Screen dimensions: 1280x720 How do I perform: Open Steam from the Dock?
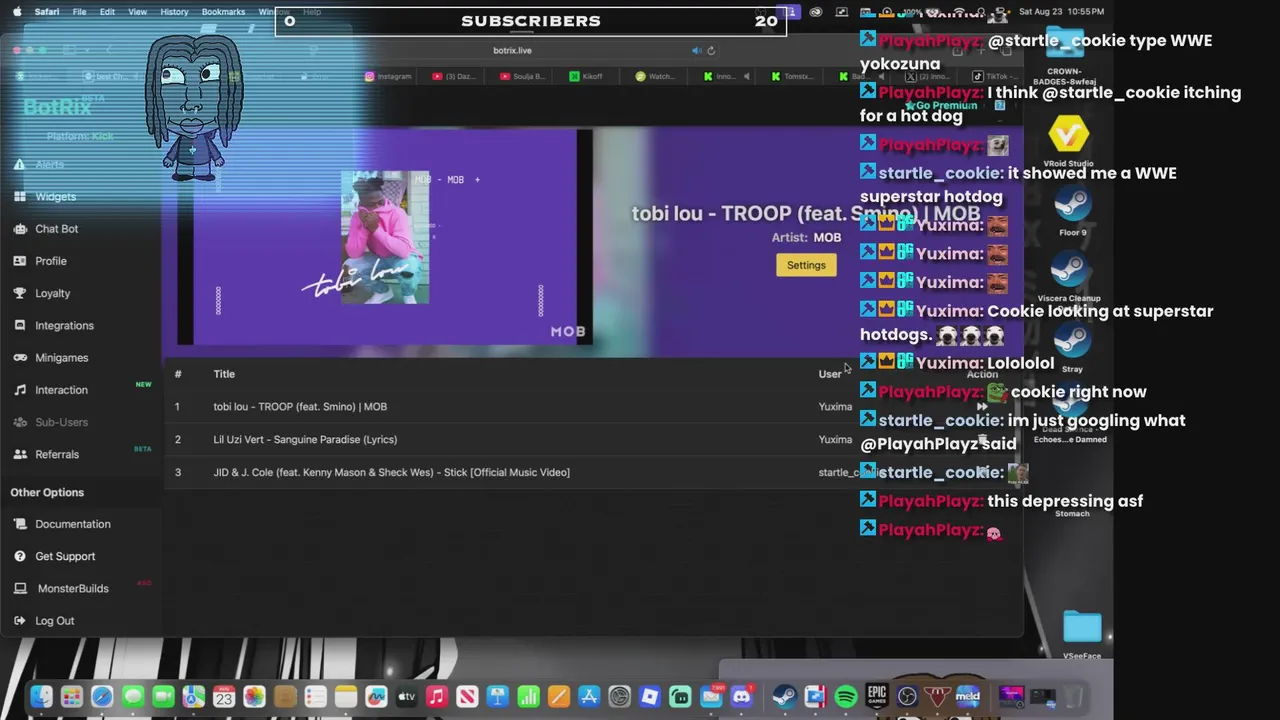784,696
